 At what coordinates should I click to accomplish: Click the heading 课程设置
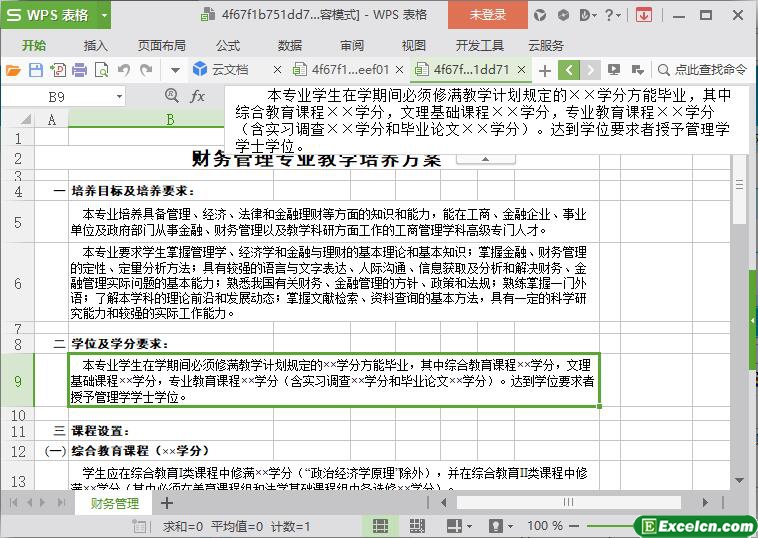click(x=101, y=431)
